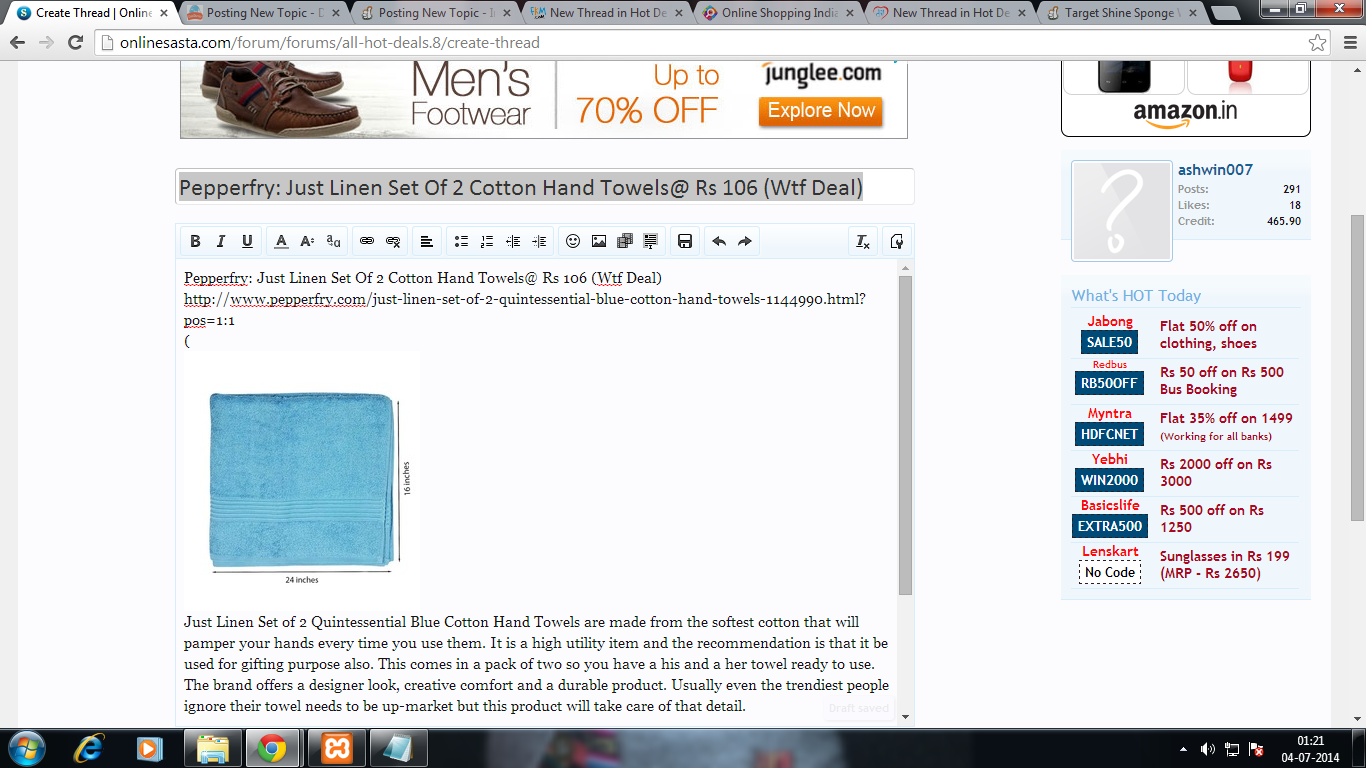Decrease indent with the outdent icon
1366x768 pixels.
tap(513, 241)
